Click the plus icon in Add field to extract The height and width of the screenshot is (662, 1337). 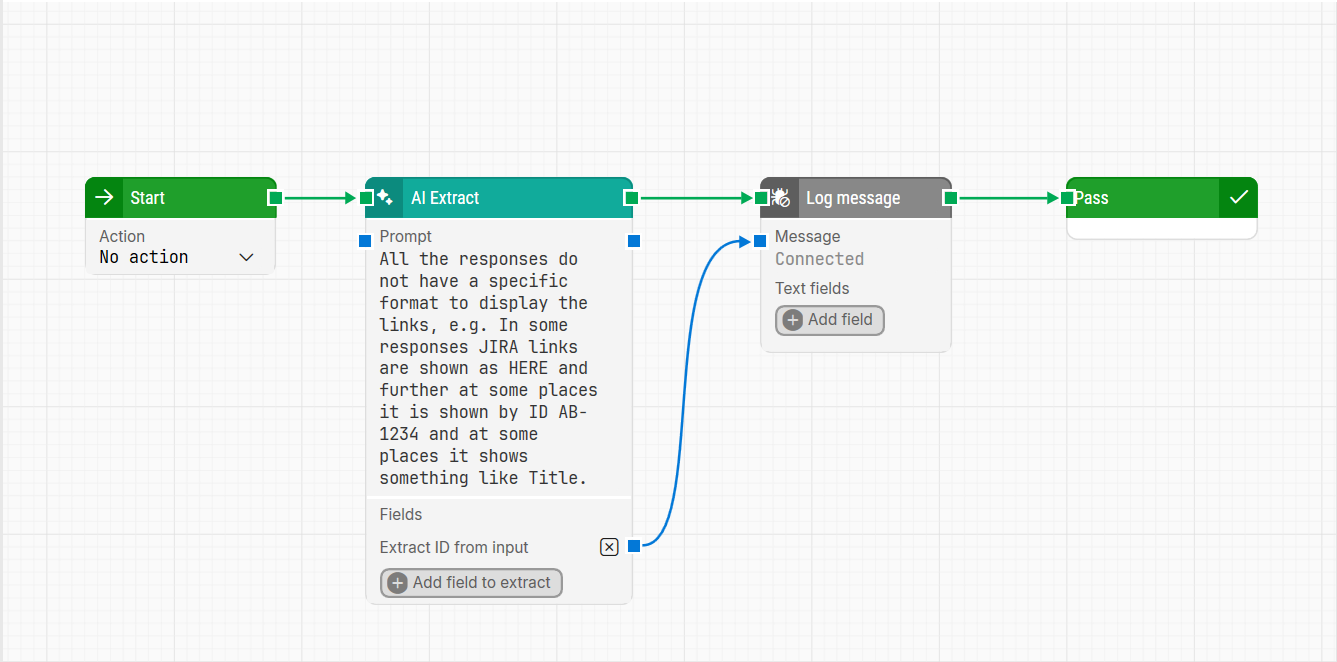397,583
